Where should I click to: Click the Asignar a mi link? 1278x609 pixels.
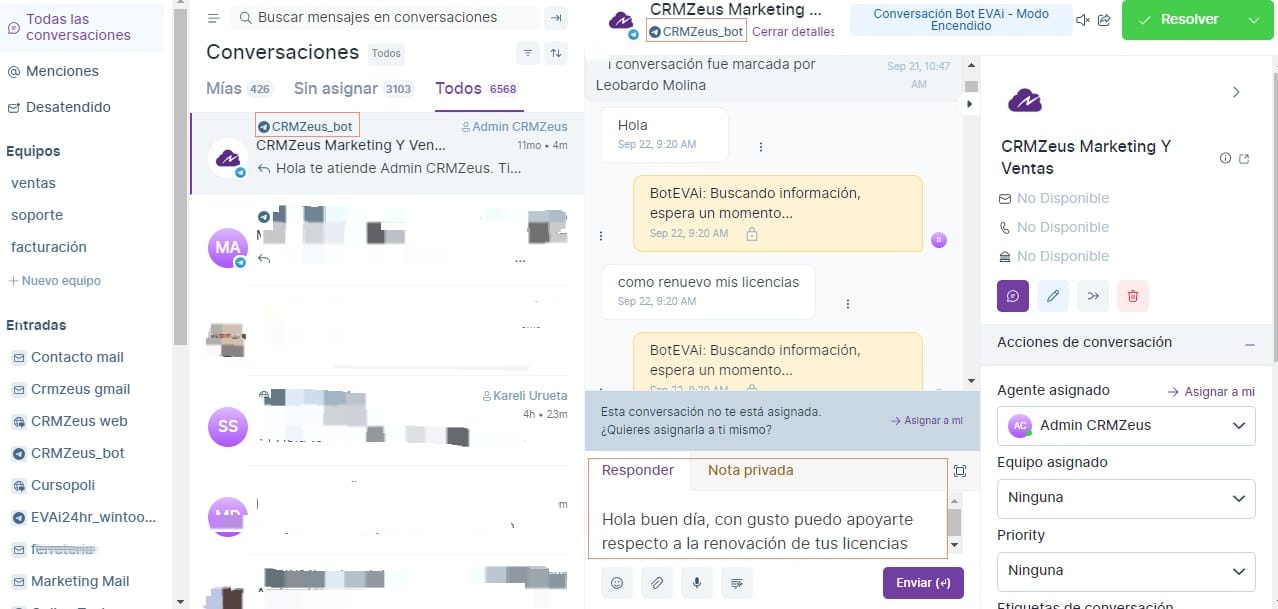point(926,420)
